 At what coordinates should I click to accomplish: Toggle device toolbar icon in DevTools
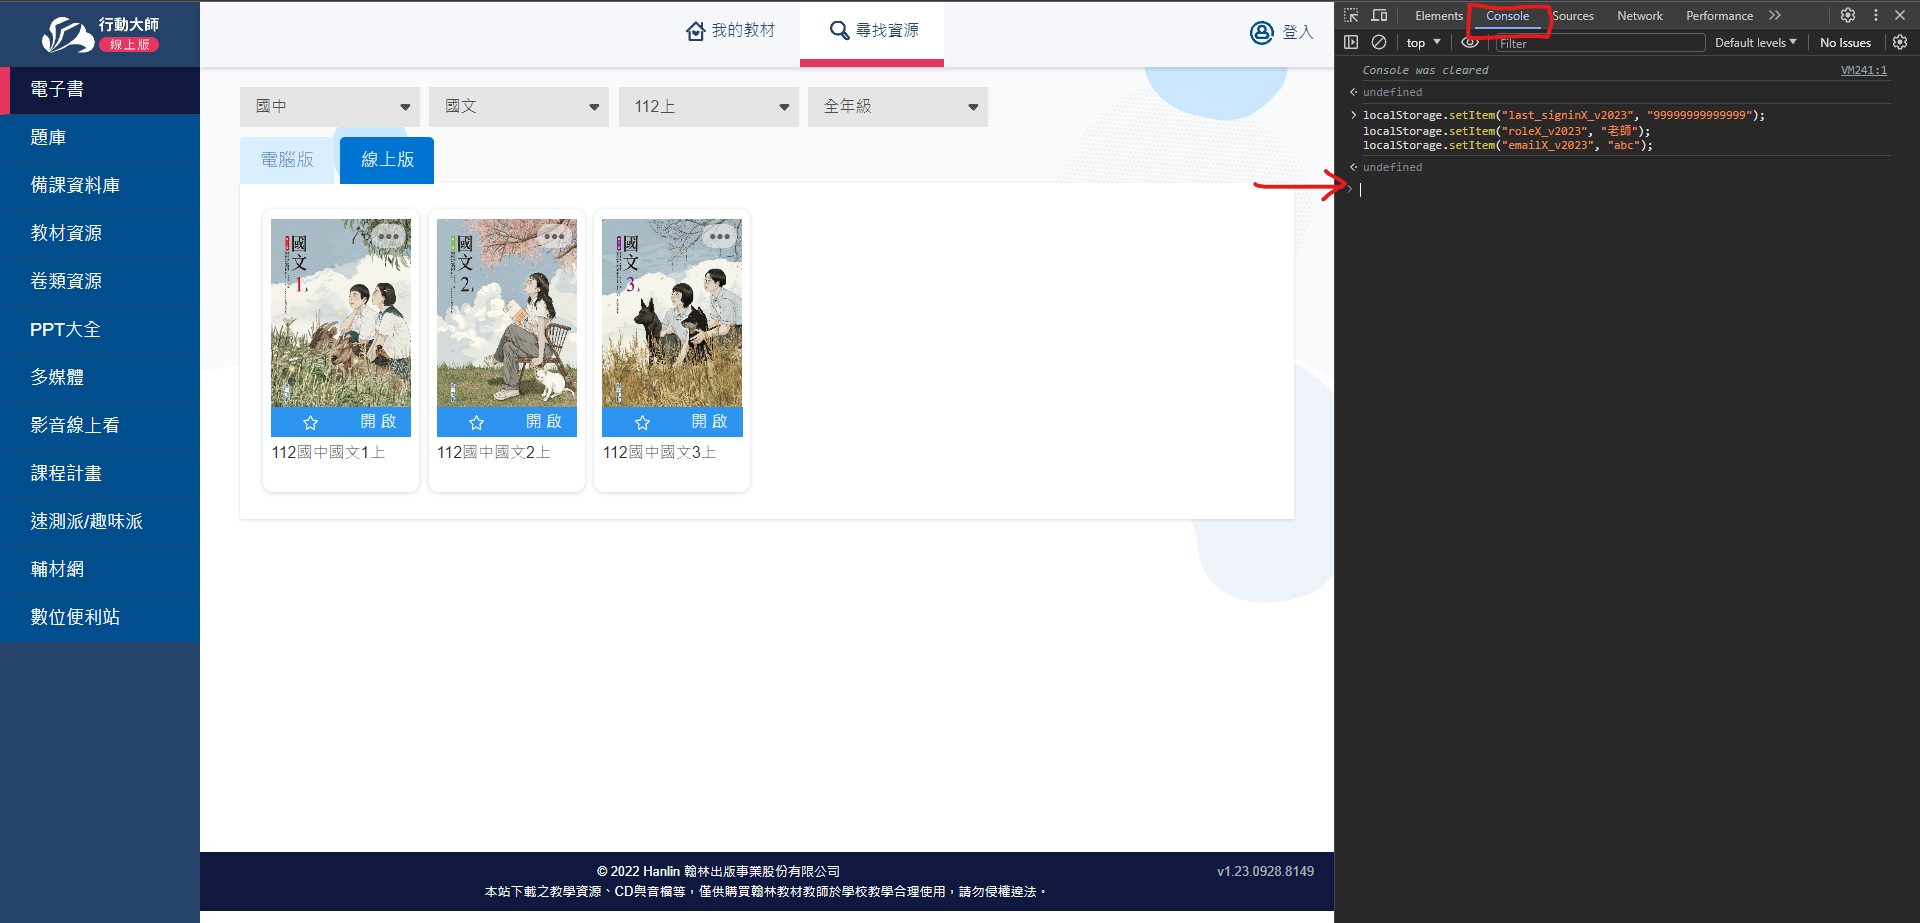[x=1379, y=15]
